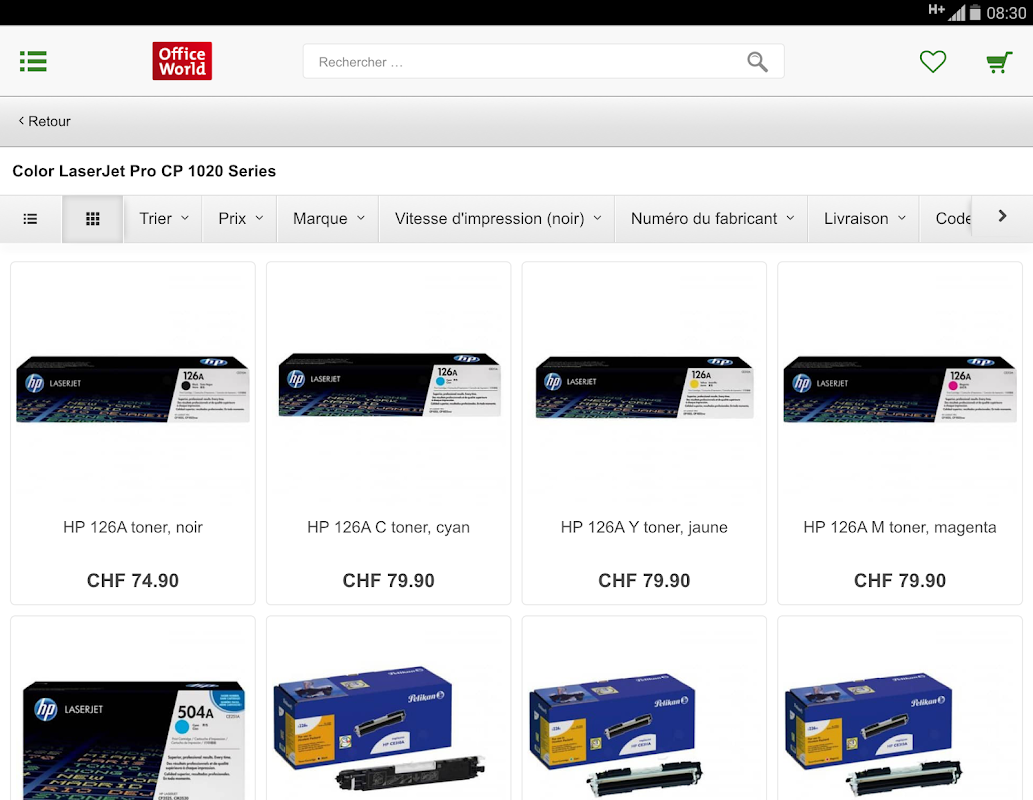1033x800 pixels.
Task: Switch to list view layout
Action: point(30,219)
